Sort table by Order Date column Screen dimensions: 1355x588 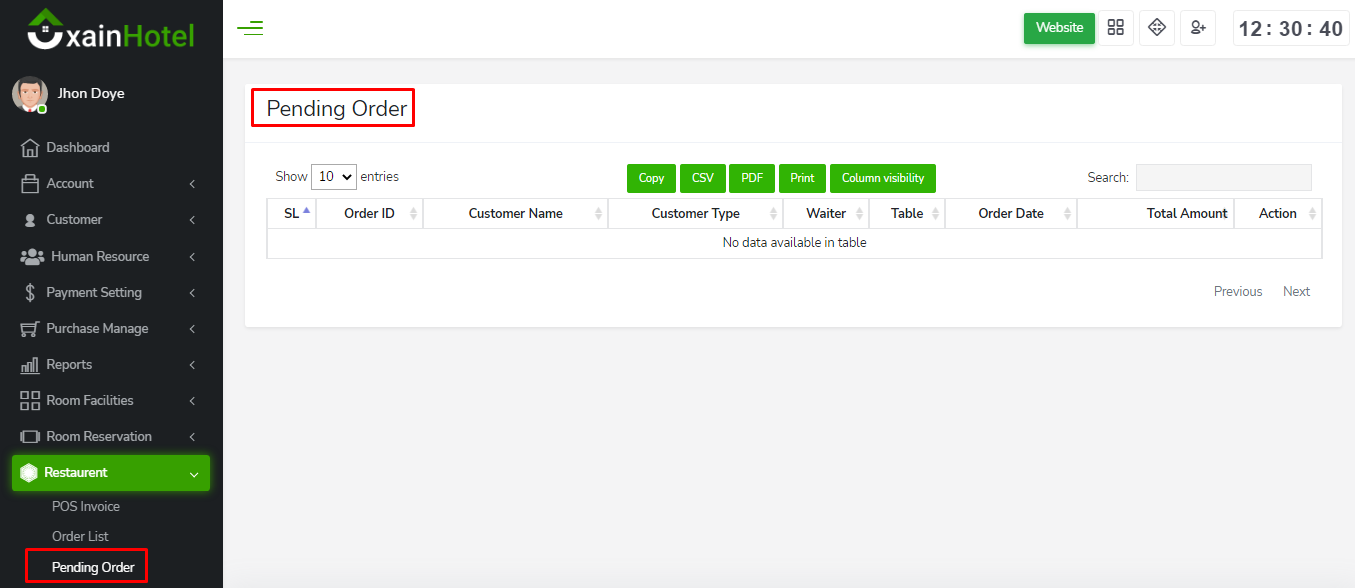(1010, 213)
